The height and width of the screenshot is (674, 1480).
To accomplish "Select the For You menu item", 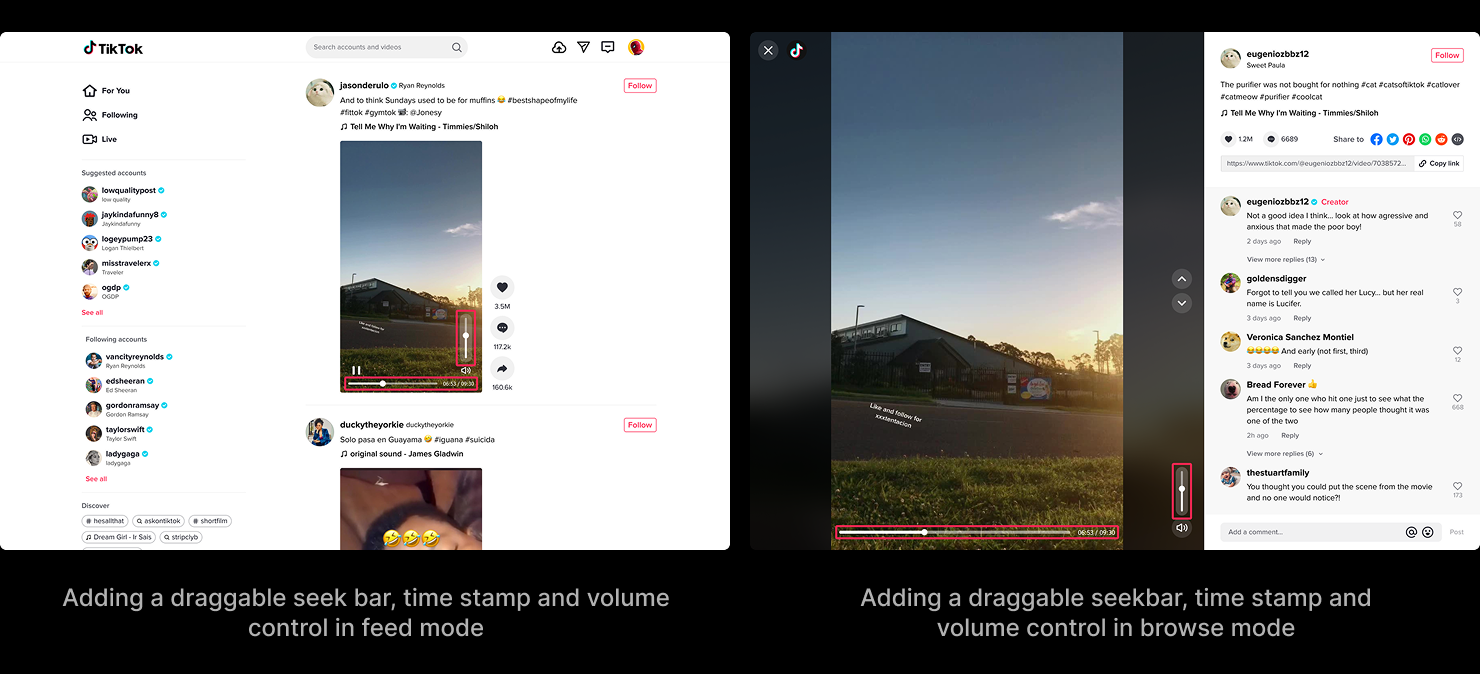I will pos(107,91).
